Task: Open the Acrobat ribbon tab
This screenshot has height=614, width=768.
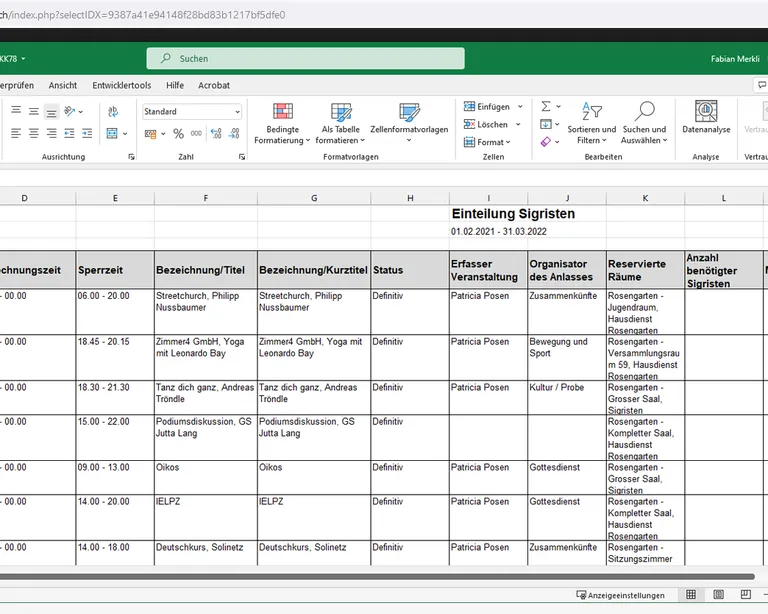Action: pyautogui.click(x=214, y=85)
